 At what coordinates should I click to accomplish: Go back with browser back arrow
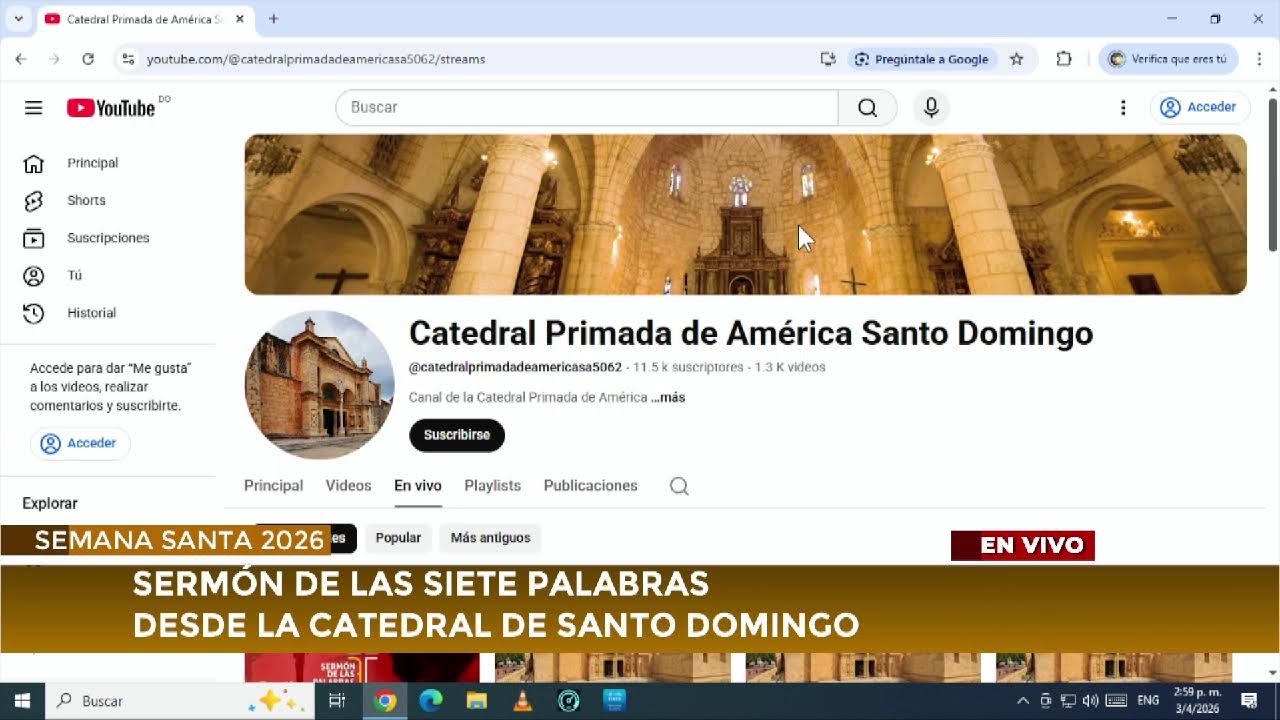click(21, 59)
